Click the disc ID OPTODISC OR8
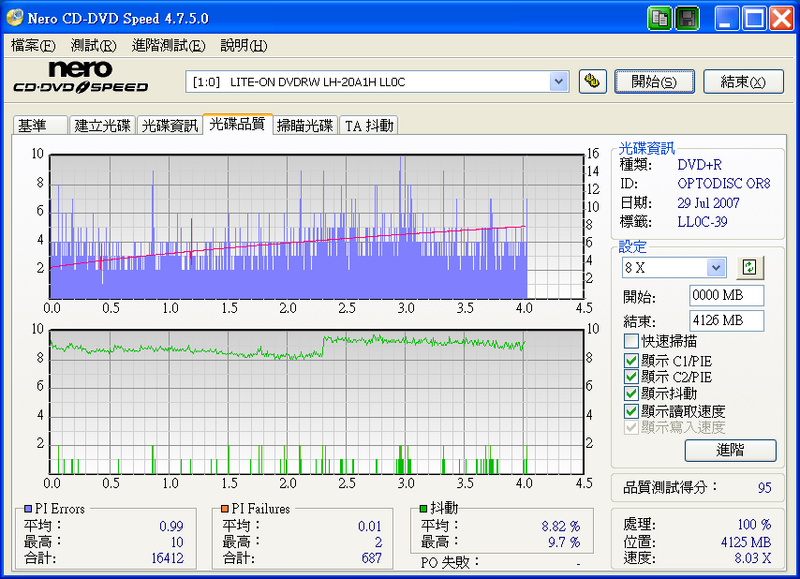The image size is (800, 579). 724,184
